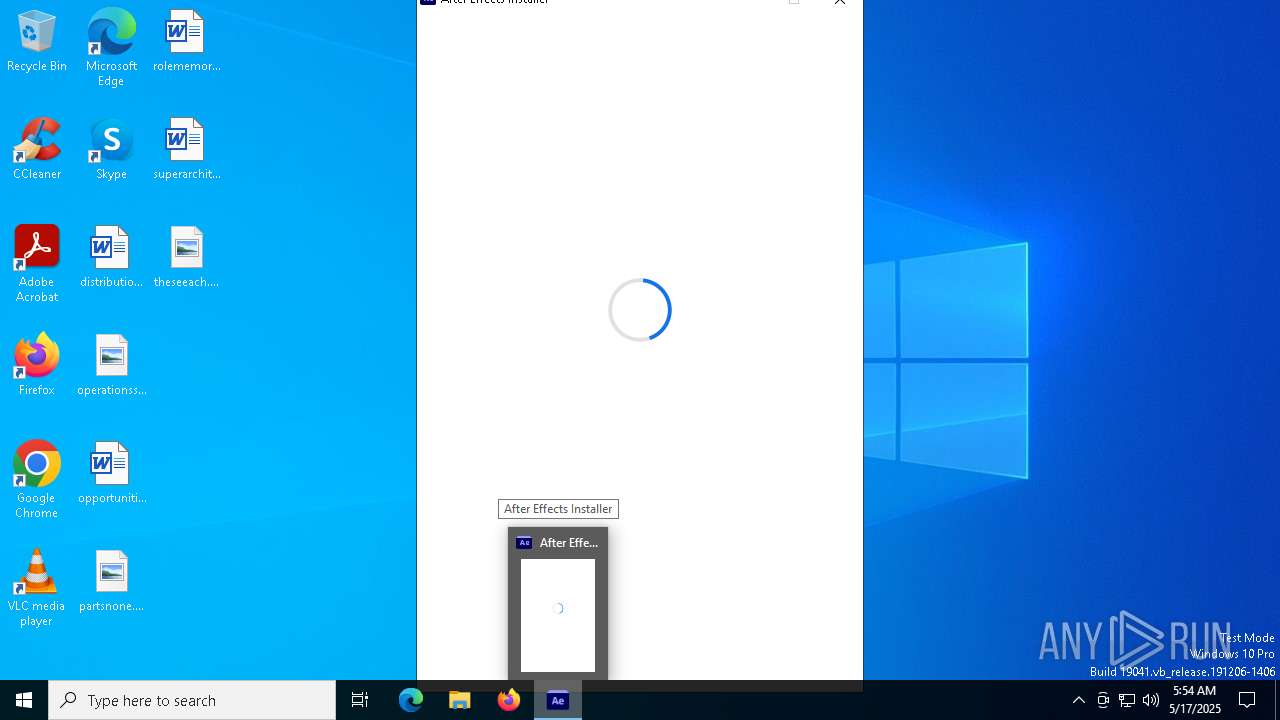Open File Explorer from the taskbar

[x=460, y=700]
